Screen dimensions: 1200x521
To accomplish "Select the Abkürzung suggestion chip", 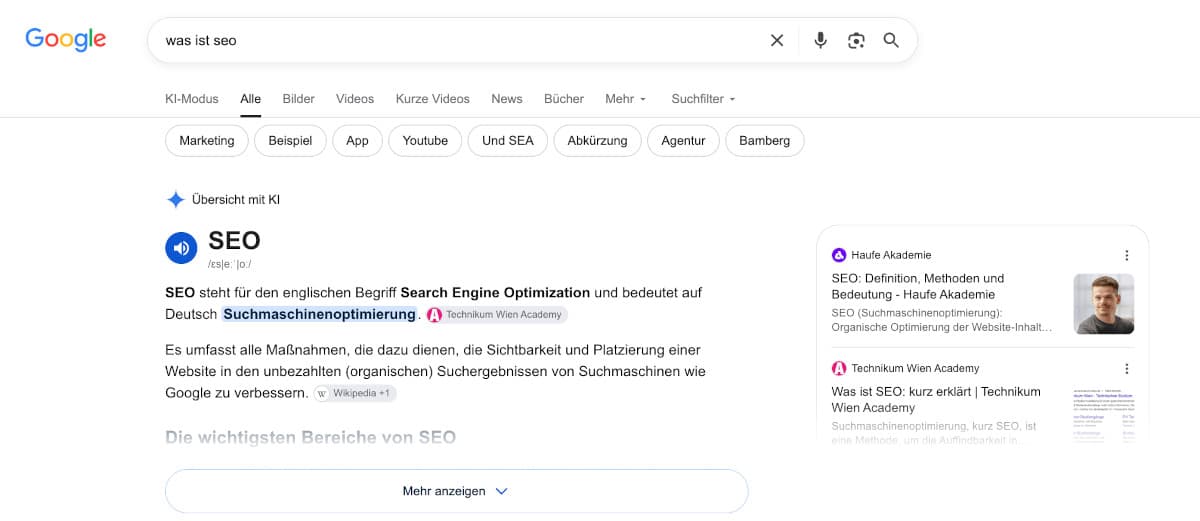I will (x=597, y=141).
